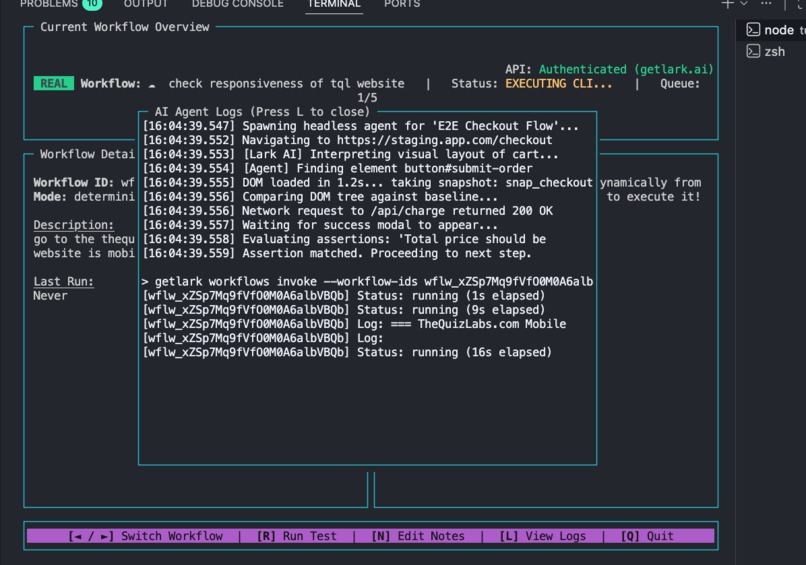
Task: Click the EXECUTING CLI... status text
Action: tap(559, 83)
